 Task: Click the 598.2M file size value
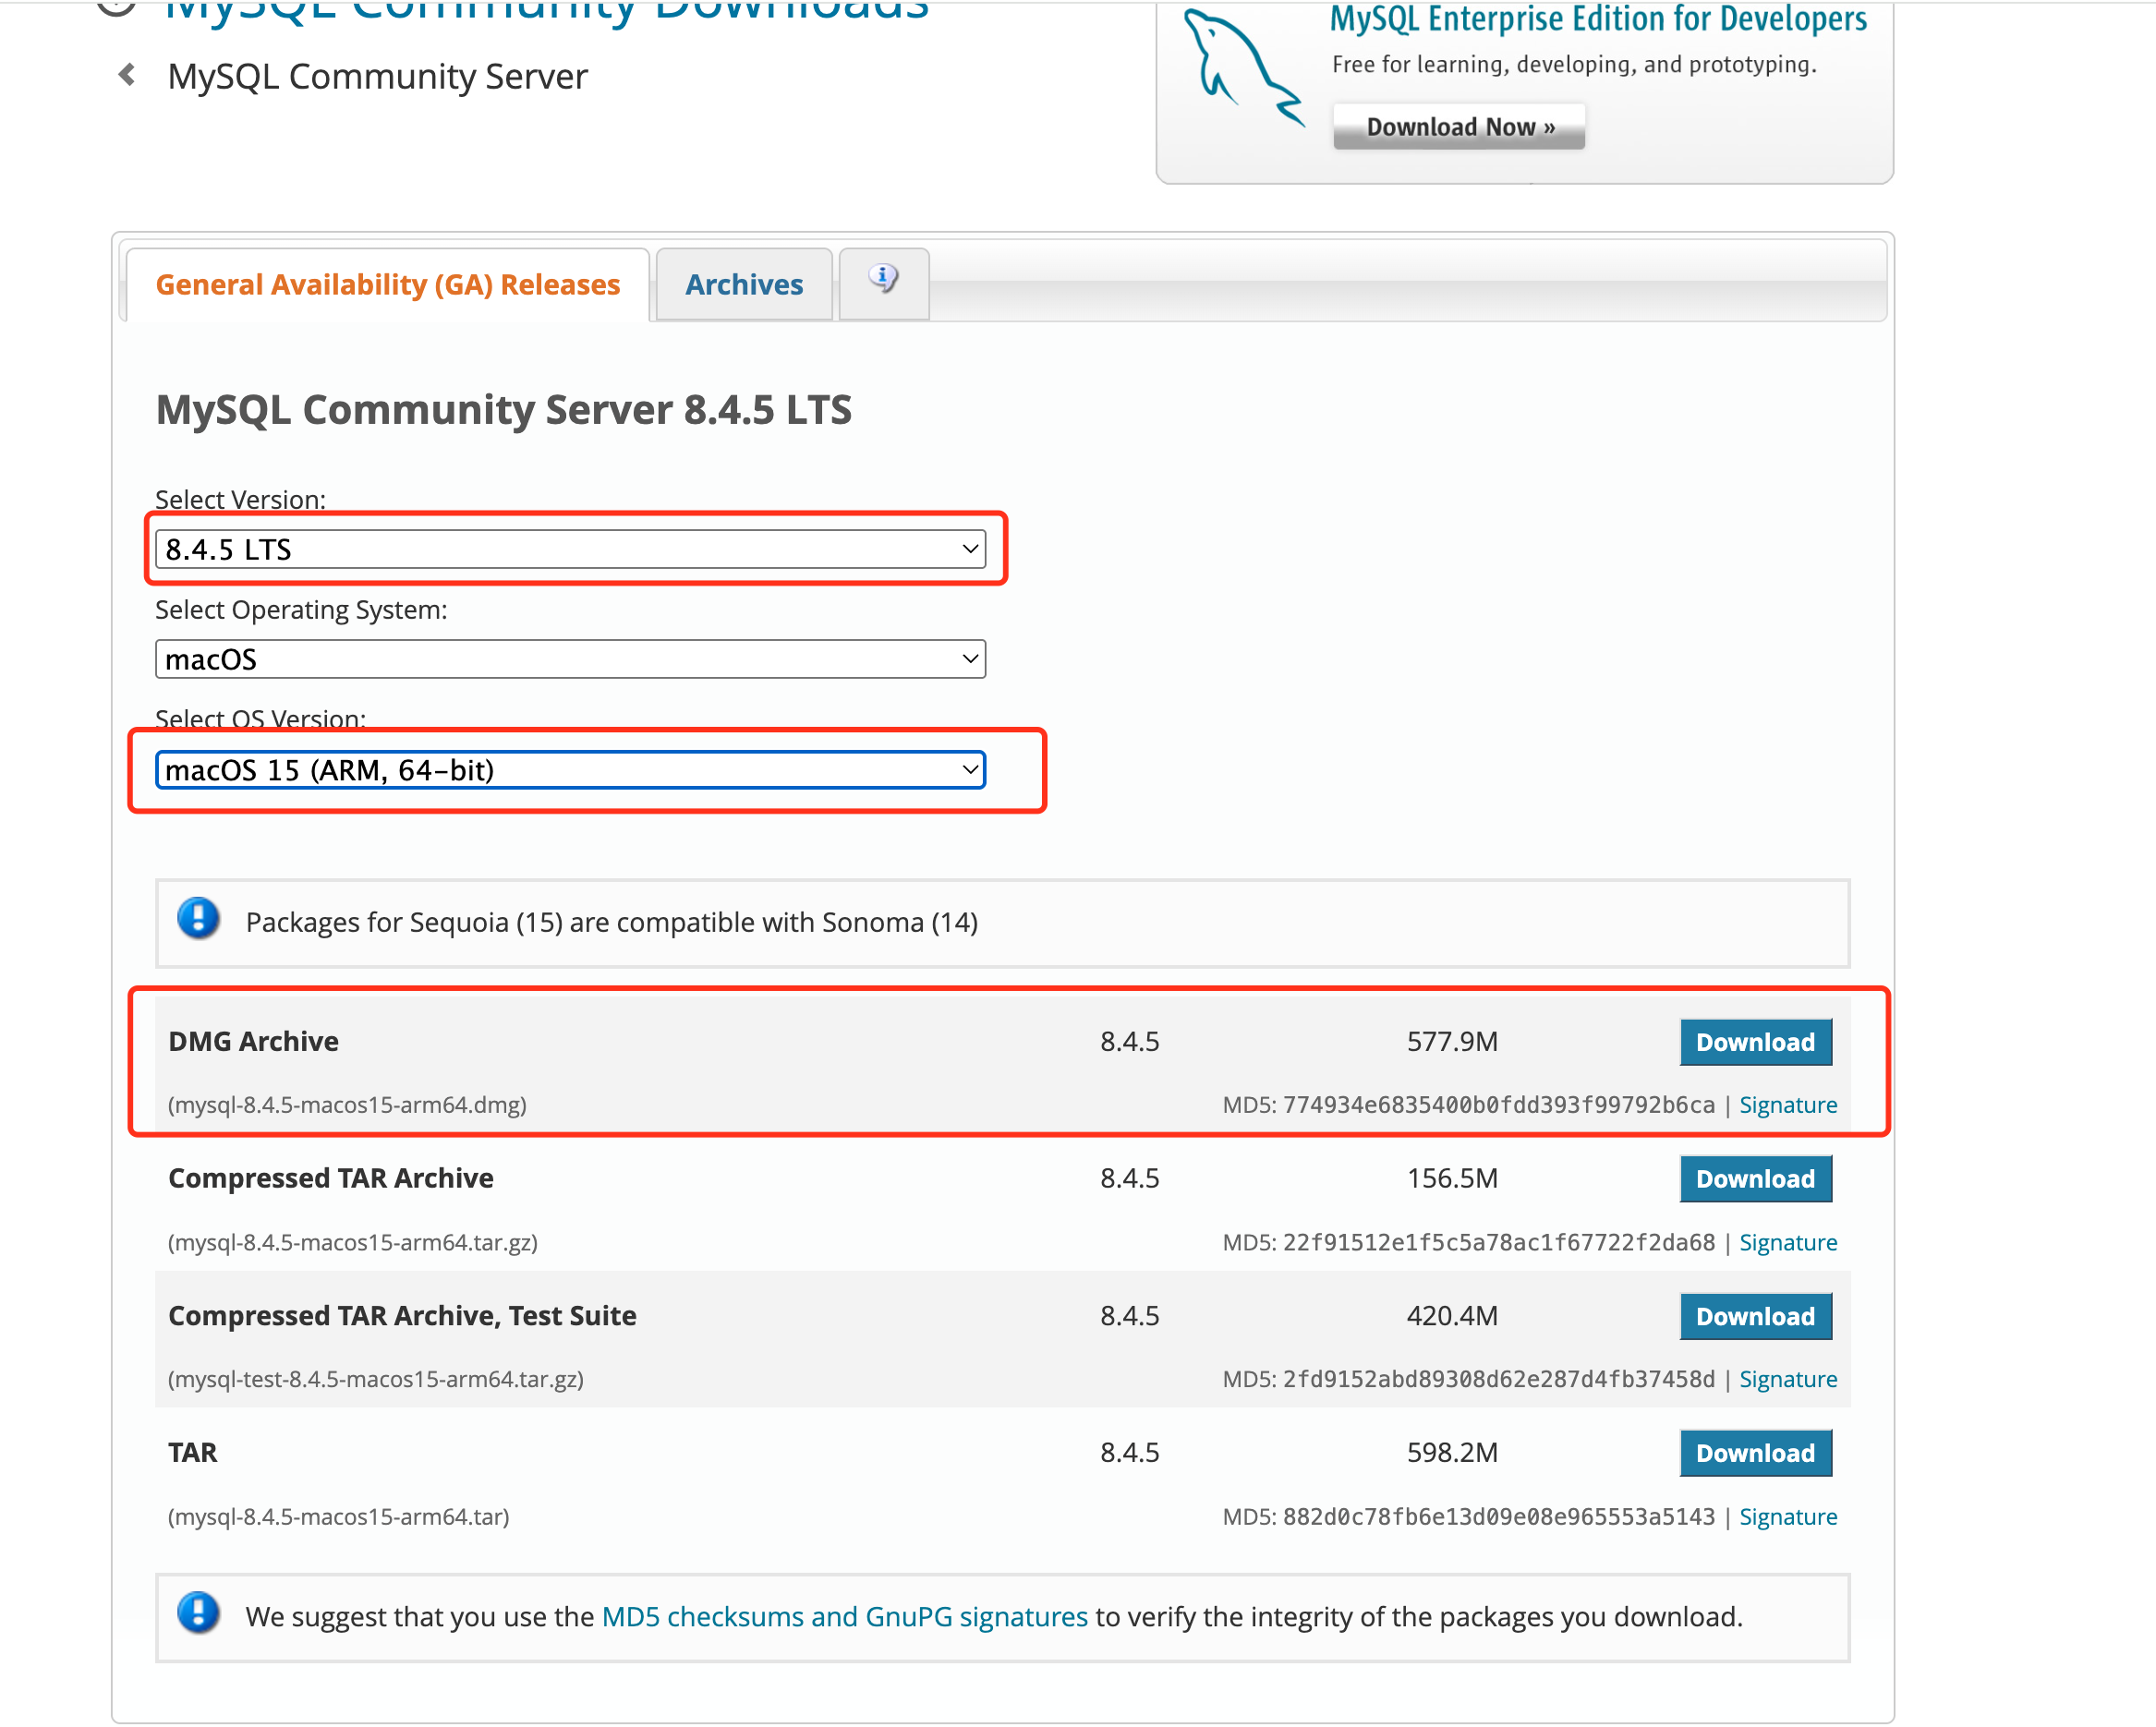pyautogui.click(x=1452, y=1453)
